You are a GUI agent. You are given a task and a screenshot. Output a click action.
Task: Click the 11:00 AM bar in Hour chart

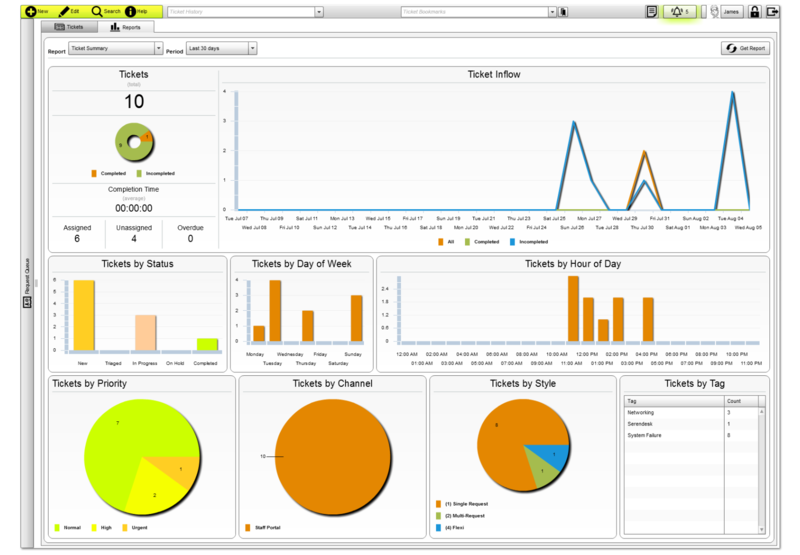point(573,309)
